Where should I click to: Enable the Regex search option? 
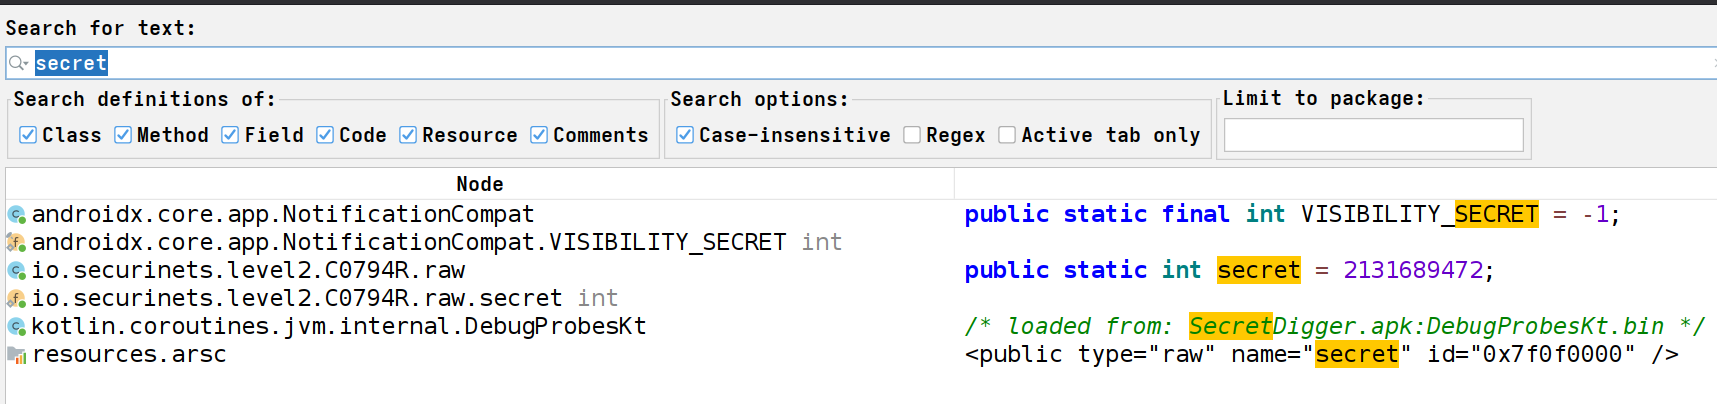[x=912, y=135]
